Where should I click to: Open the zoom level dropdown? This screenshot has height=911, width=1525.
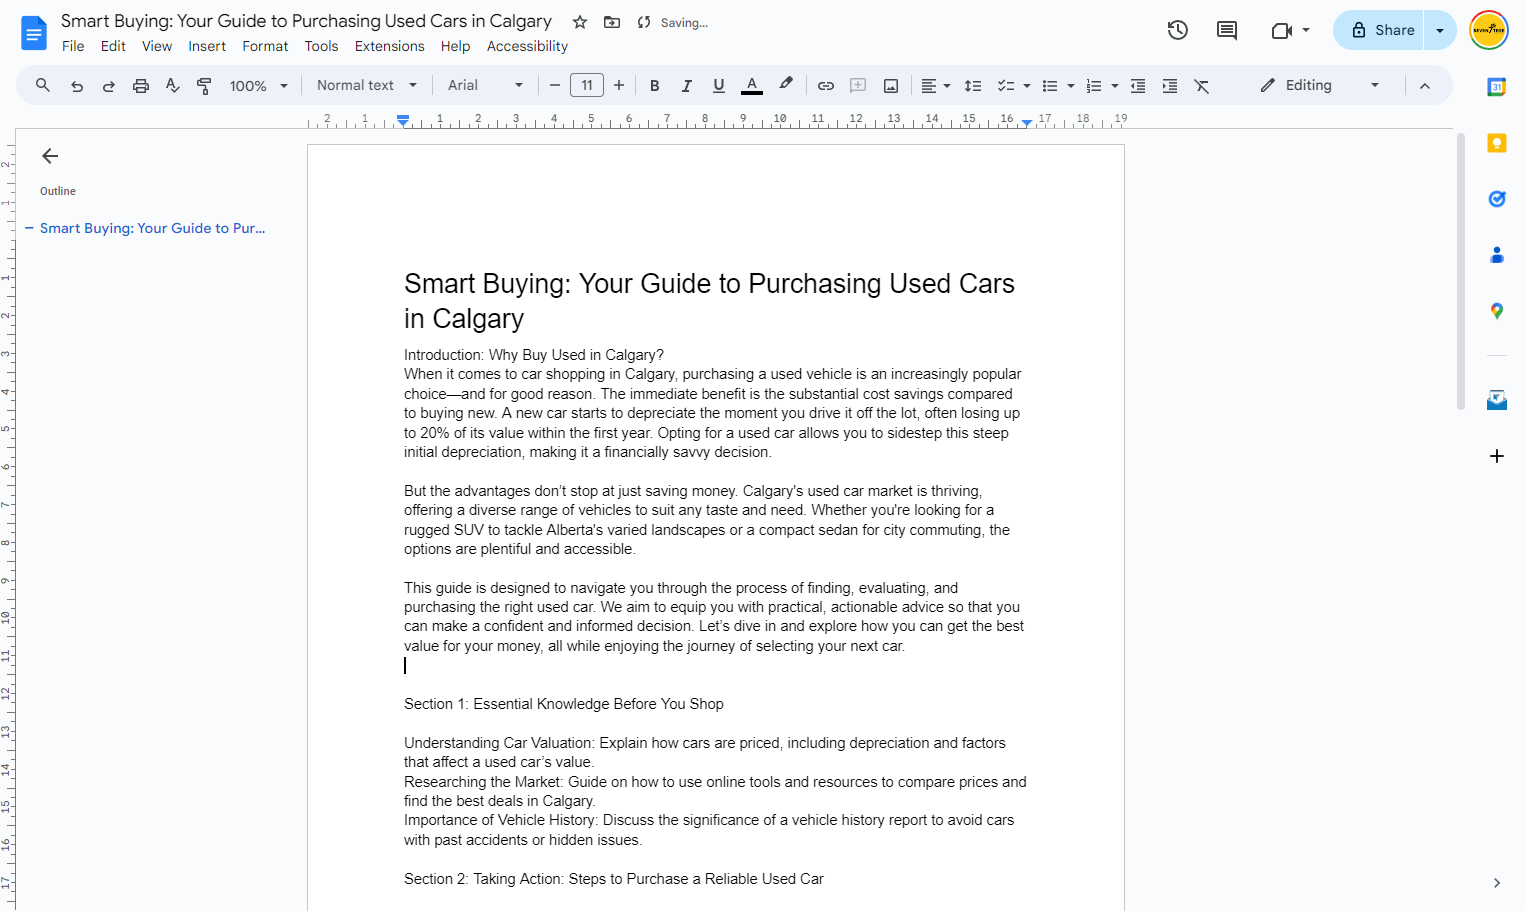click(x=259, y=86)
